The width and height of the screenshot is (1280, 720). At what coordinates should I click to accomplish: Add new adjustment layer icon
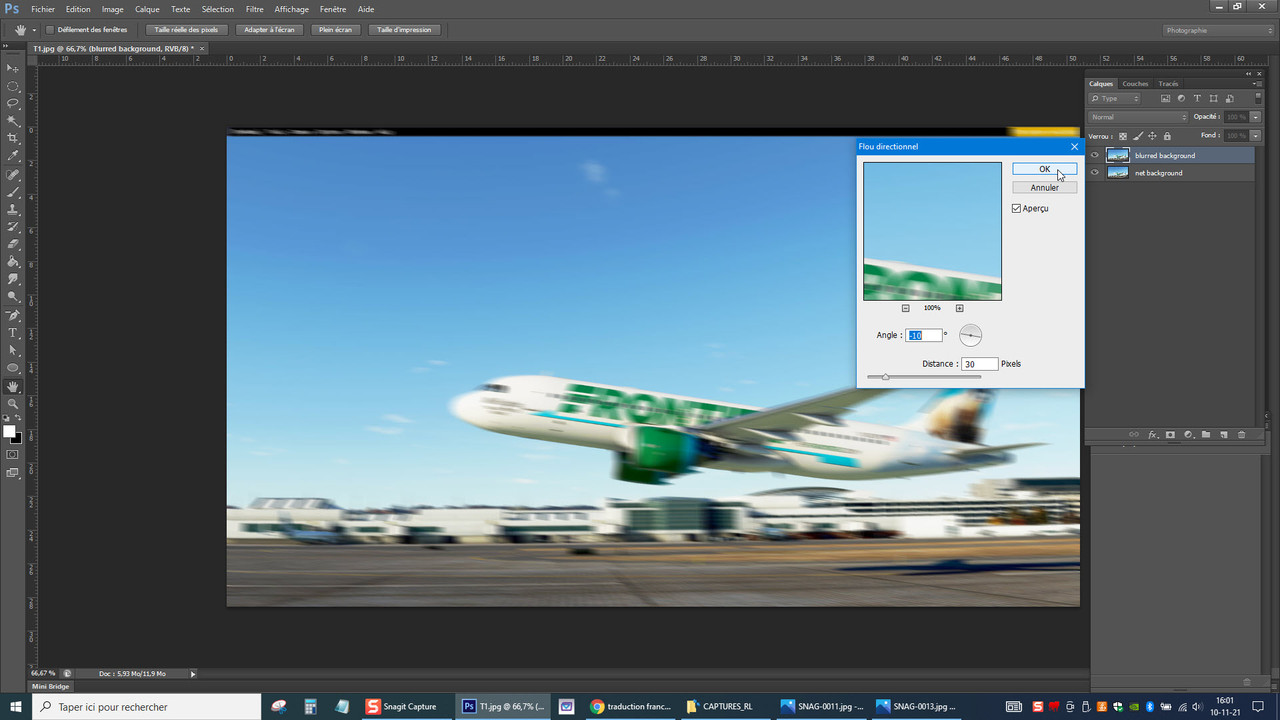click(x=1188, y=435)
